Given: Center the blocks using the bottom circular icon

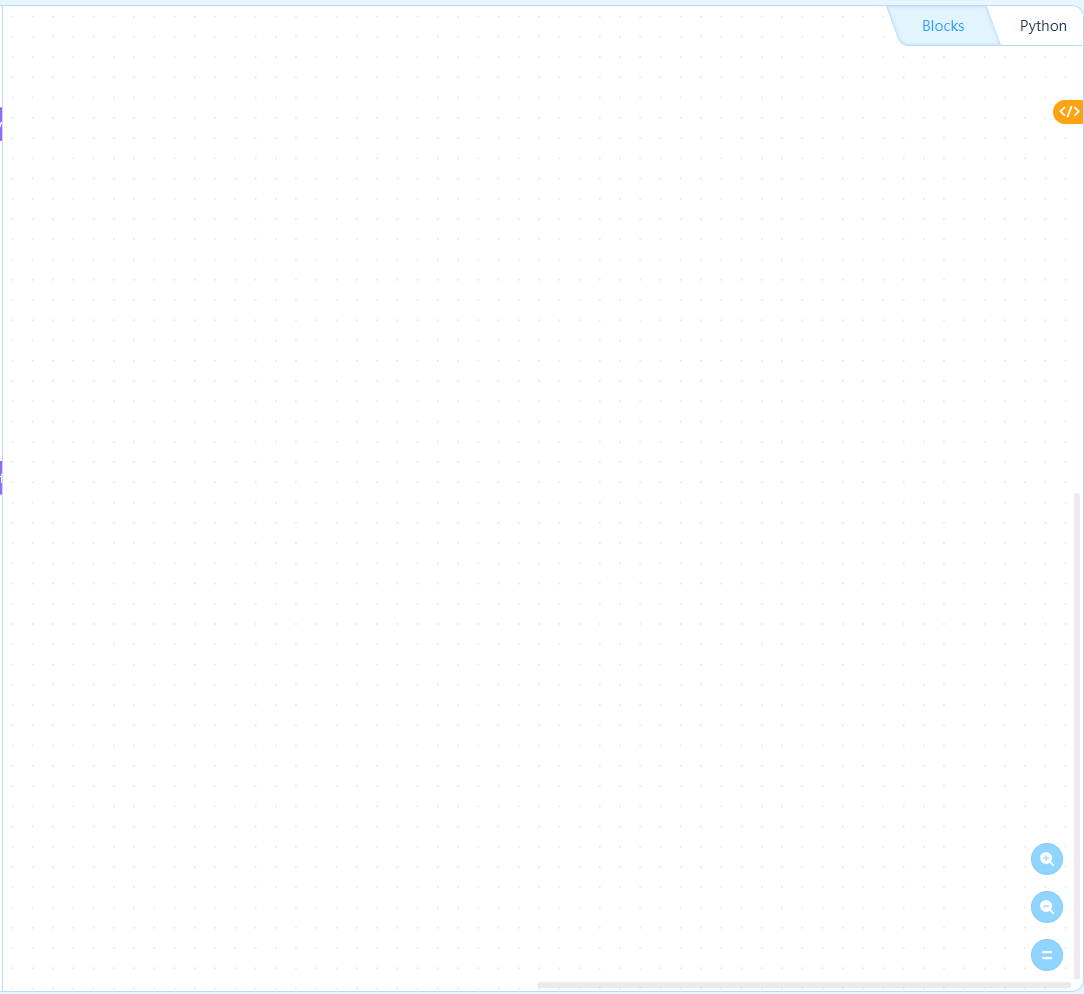Looking at the screenshot, I should coord(1046,954).
